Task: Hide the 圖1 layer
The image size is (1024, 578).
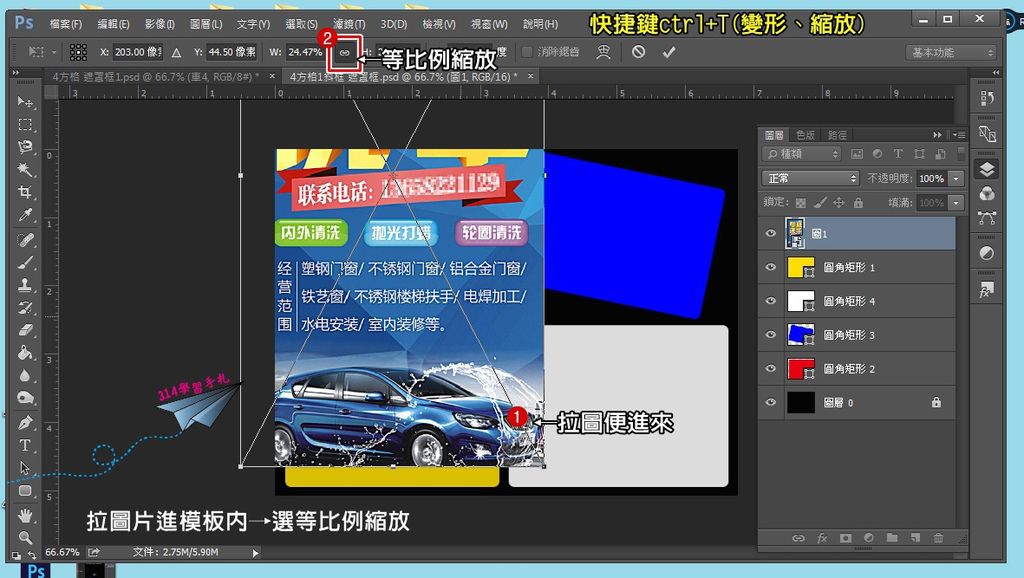Action: [x=771, y=233]
